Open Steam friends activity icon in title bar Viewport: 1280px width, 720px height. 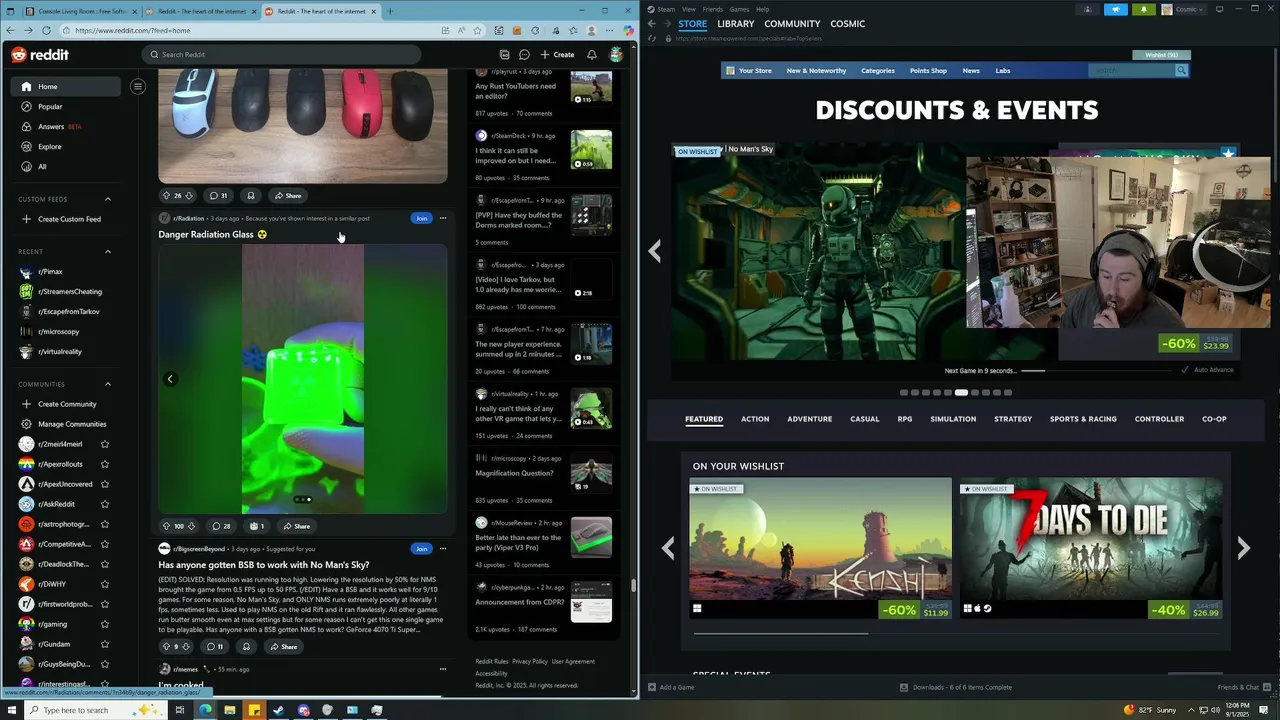(1088, 9)
